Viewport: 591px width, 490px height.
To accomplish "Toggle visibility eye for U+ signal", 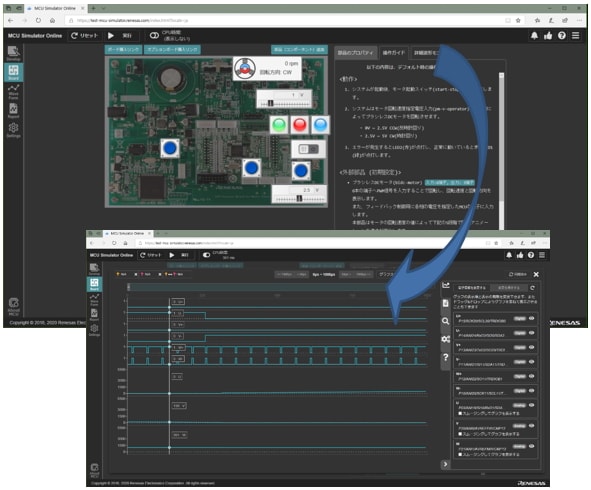I will 531,318.
